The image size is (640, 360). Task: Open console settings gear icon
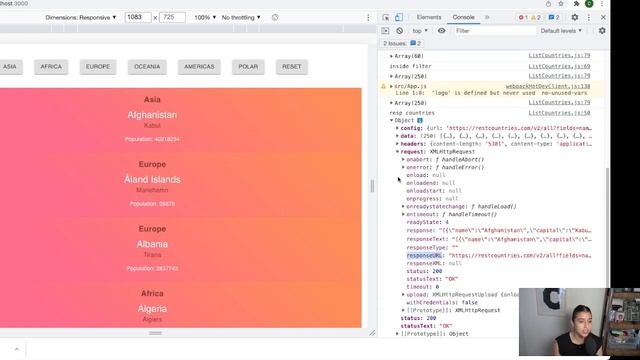click(602, 31)
